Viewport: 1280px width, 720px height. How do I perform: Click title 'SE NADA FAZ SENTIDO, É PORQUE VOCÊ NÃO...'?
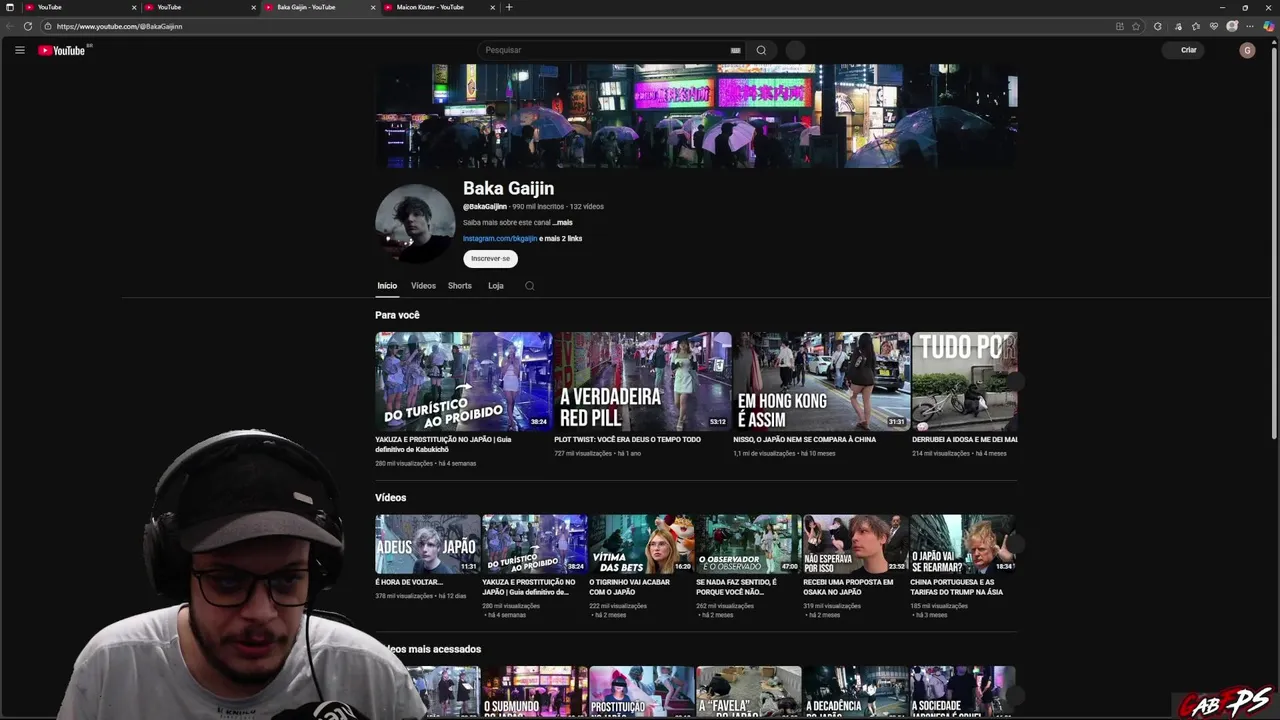click(736, 587)
